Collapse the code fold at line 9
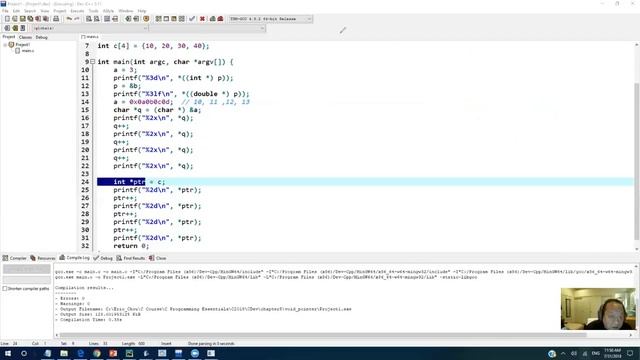The height and width of the screenshot is (360, 640). 93,62
